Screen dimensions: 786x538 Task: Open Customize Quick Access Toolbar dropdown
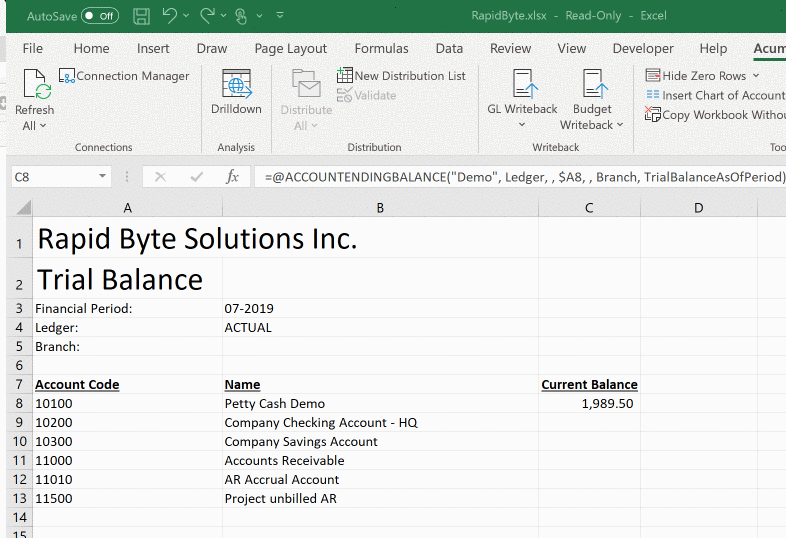280,16
